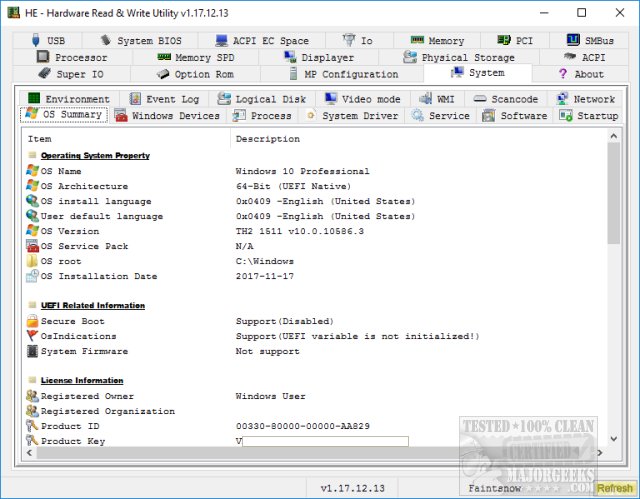Click the Network icon
The height and width of the screenshot is (499, 640).
[x=562, y=98]
